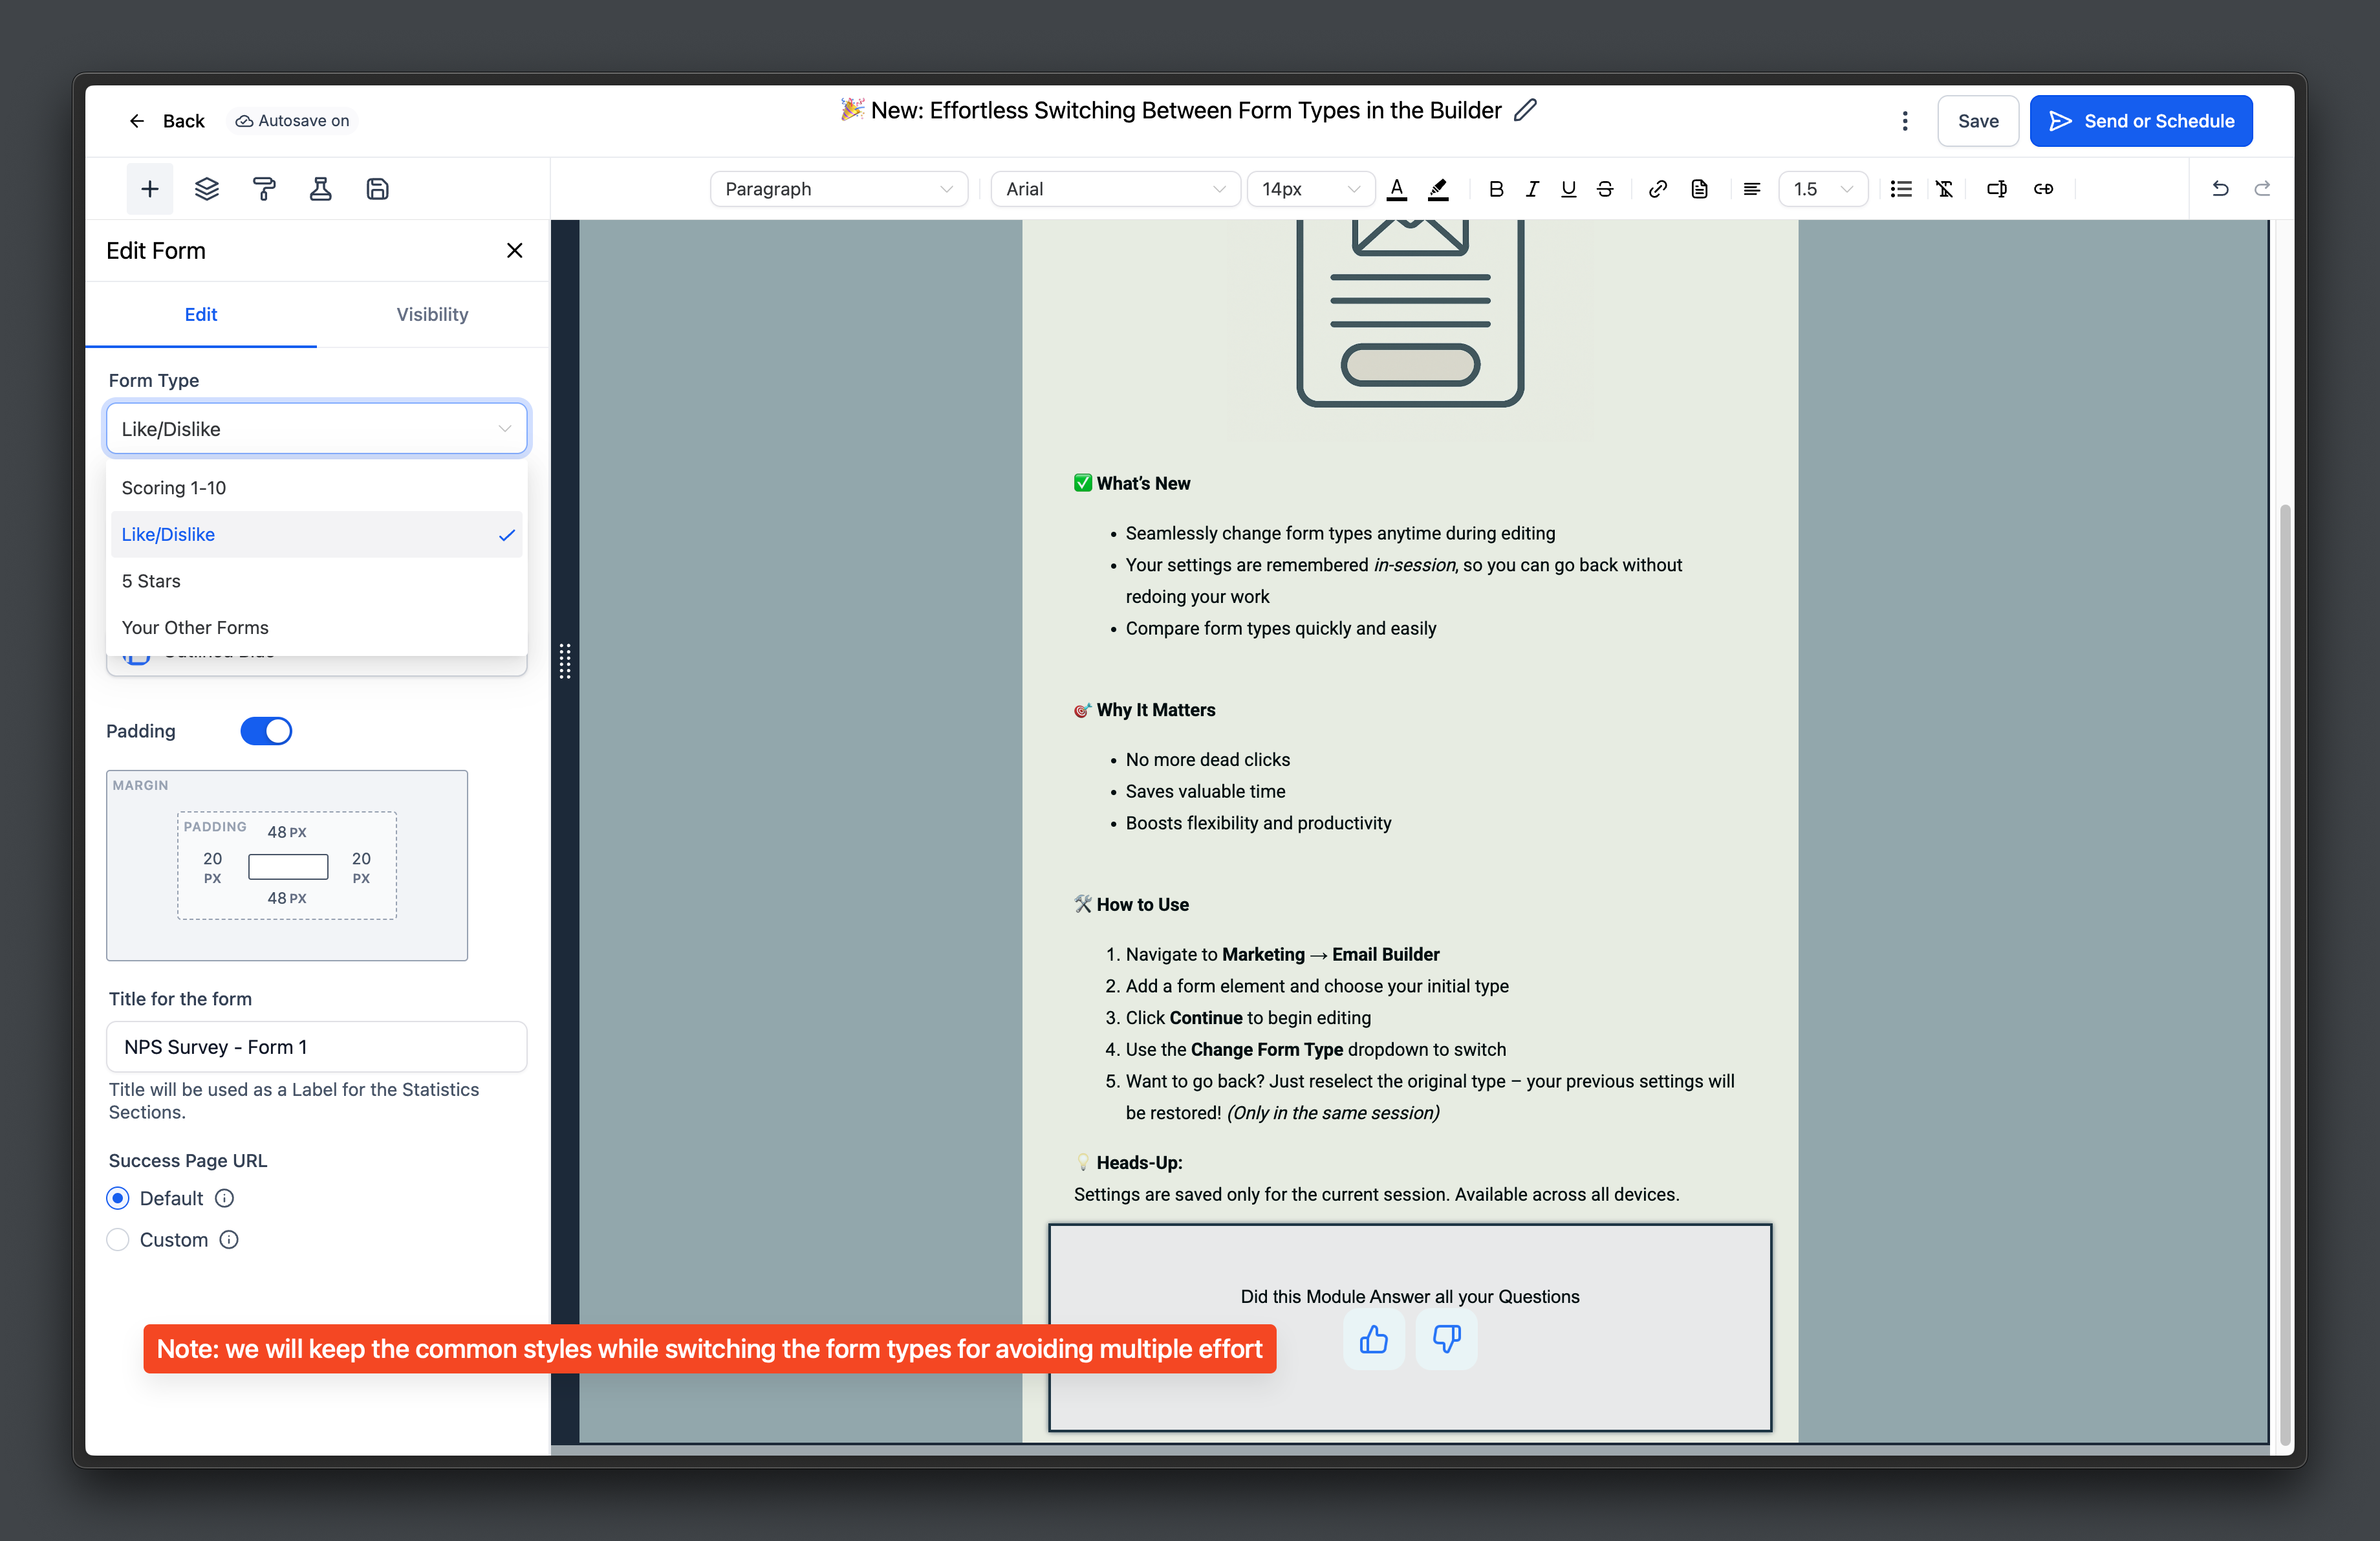Select Custom success page URL option
This screenshot has width=2380, height=1541.
pos(118,1240)
